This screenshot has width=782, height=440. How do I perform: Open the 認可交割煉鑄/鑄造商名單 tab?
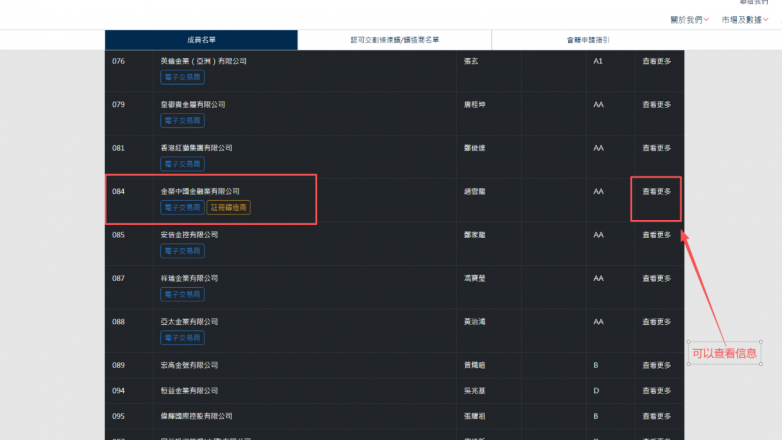[x=394, y=40]
